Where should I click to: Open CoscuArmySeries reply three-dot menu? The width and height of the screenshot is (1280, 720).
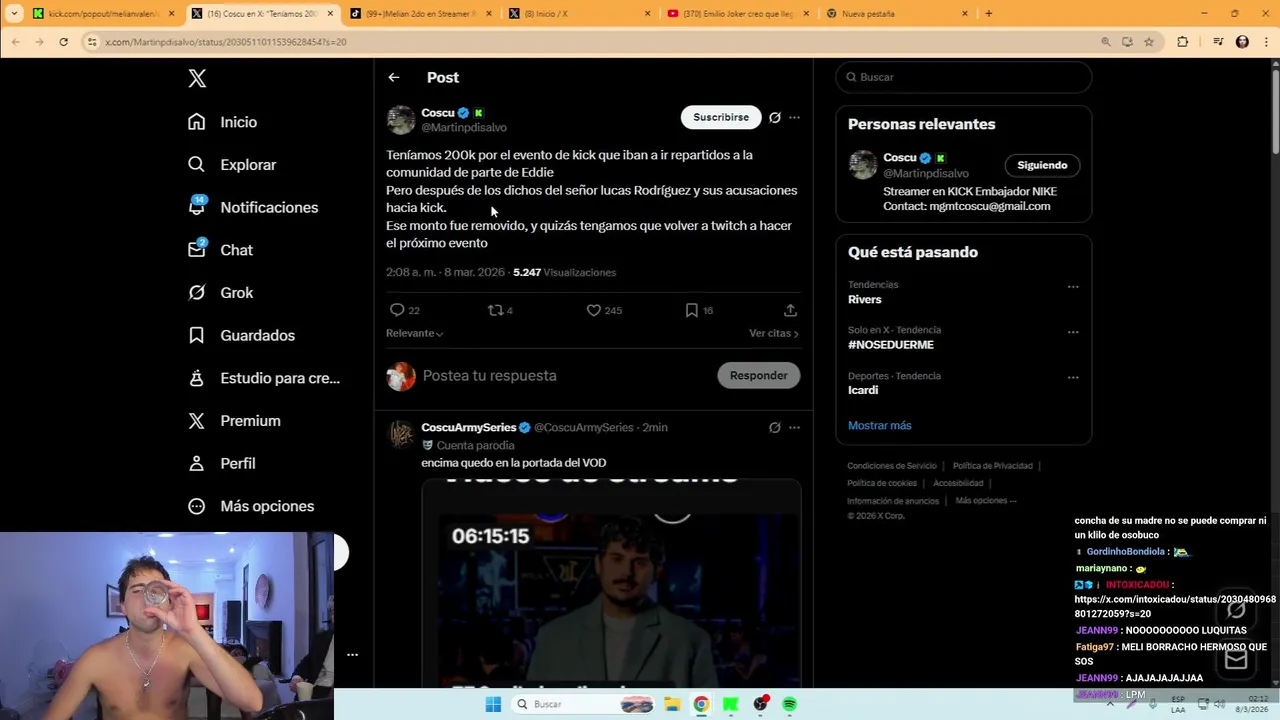(x=794, y=427)
